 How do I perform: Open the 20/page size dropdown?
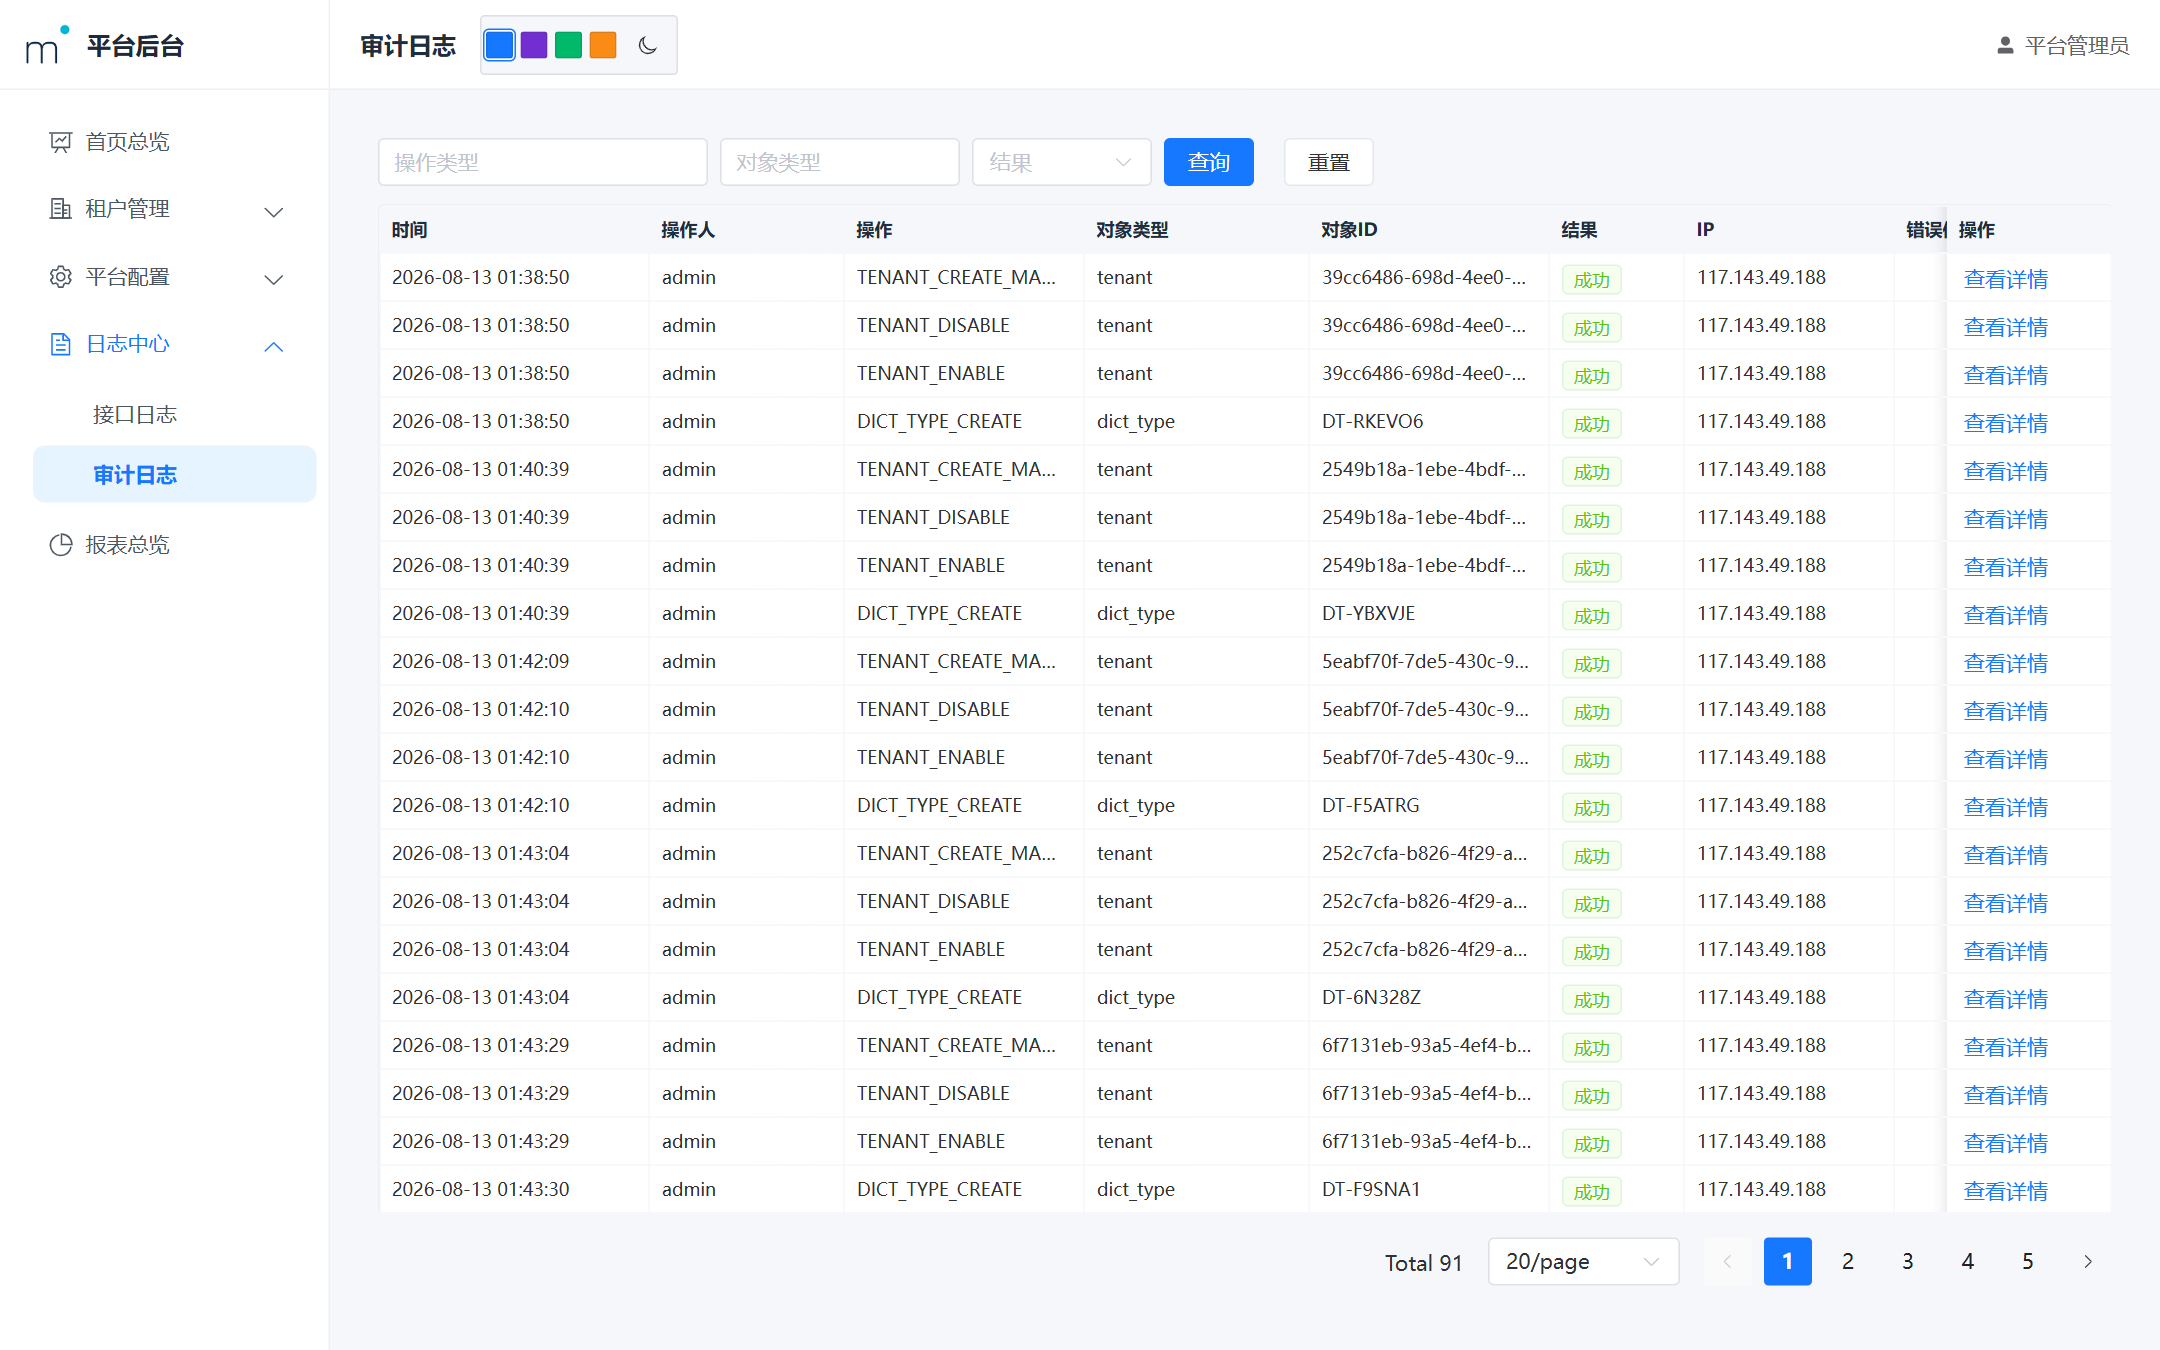[1583, 1262]
